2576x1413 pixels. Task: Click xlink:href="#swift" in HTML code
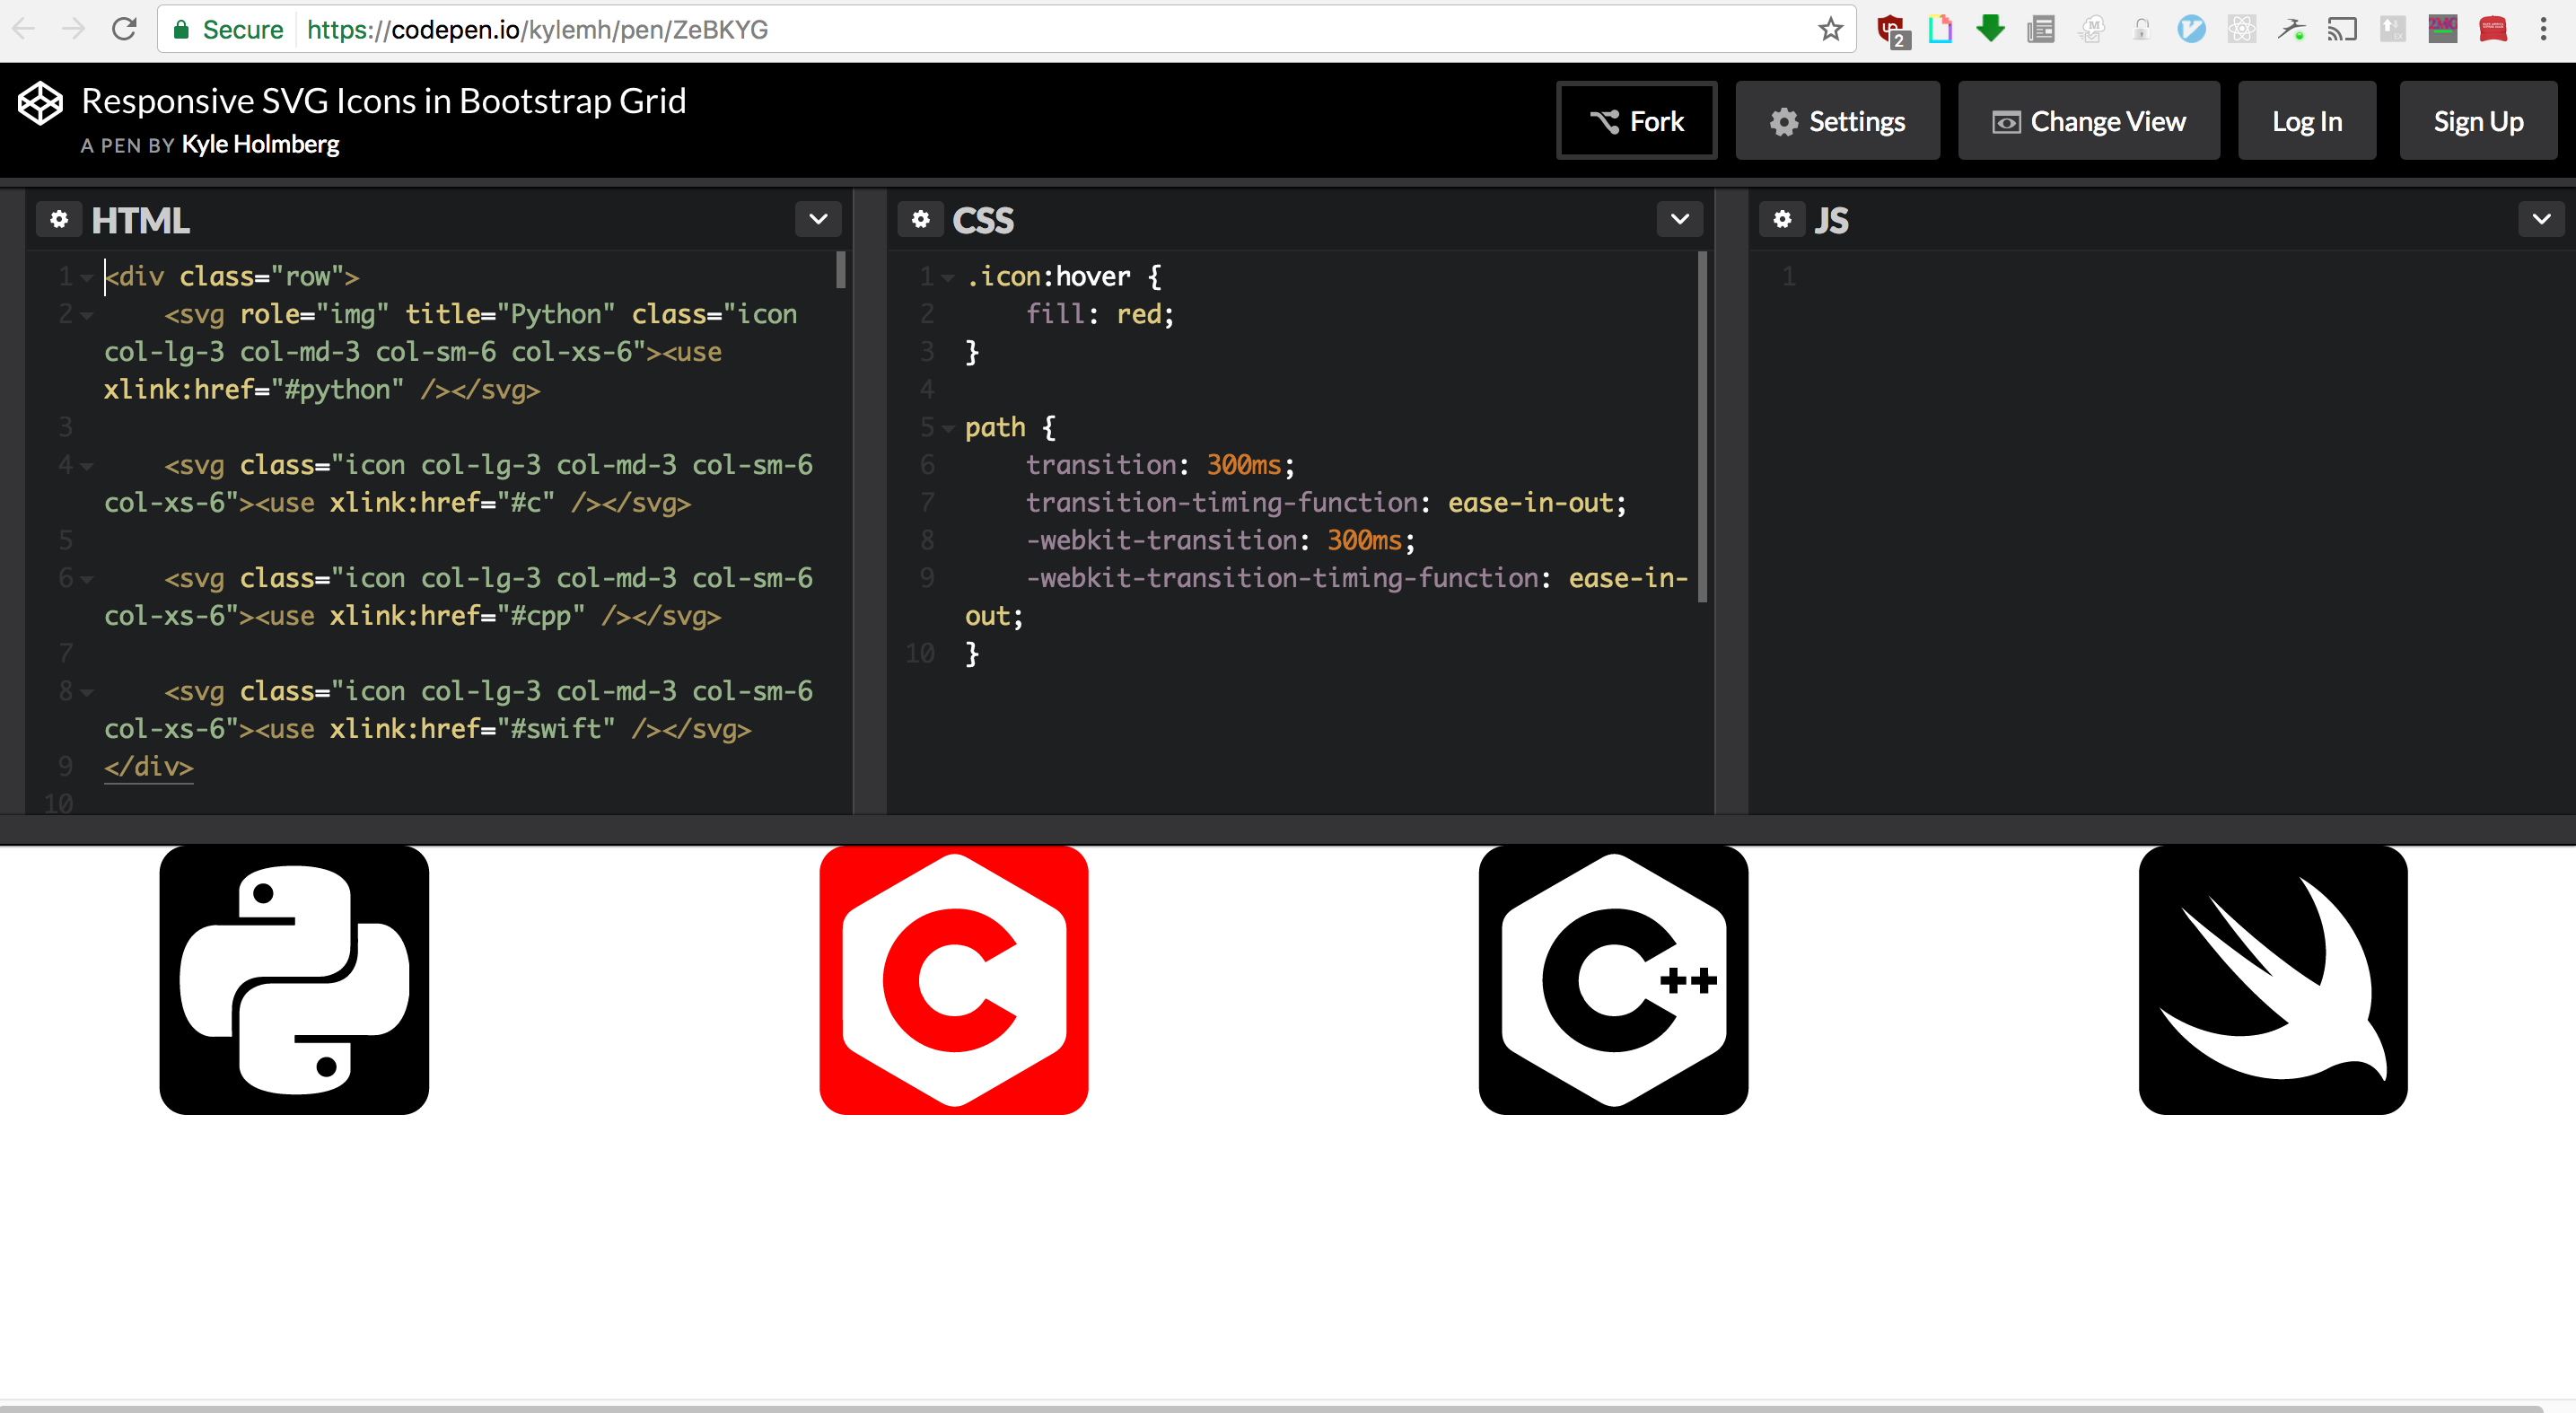point(473,728)
